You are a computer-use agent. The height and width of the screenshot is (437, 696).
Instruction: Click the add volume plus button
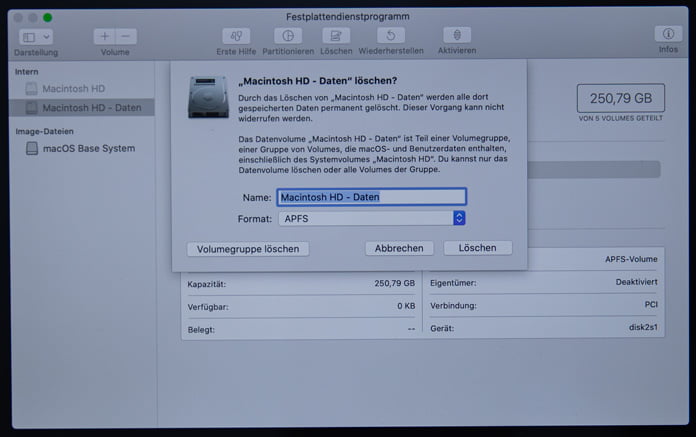click(105, 36)
